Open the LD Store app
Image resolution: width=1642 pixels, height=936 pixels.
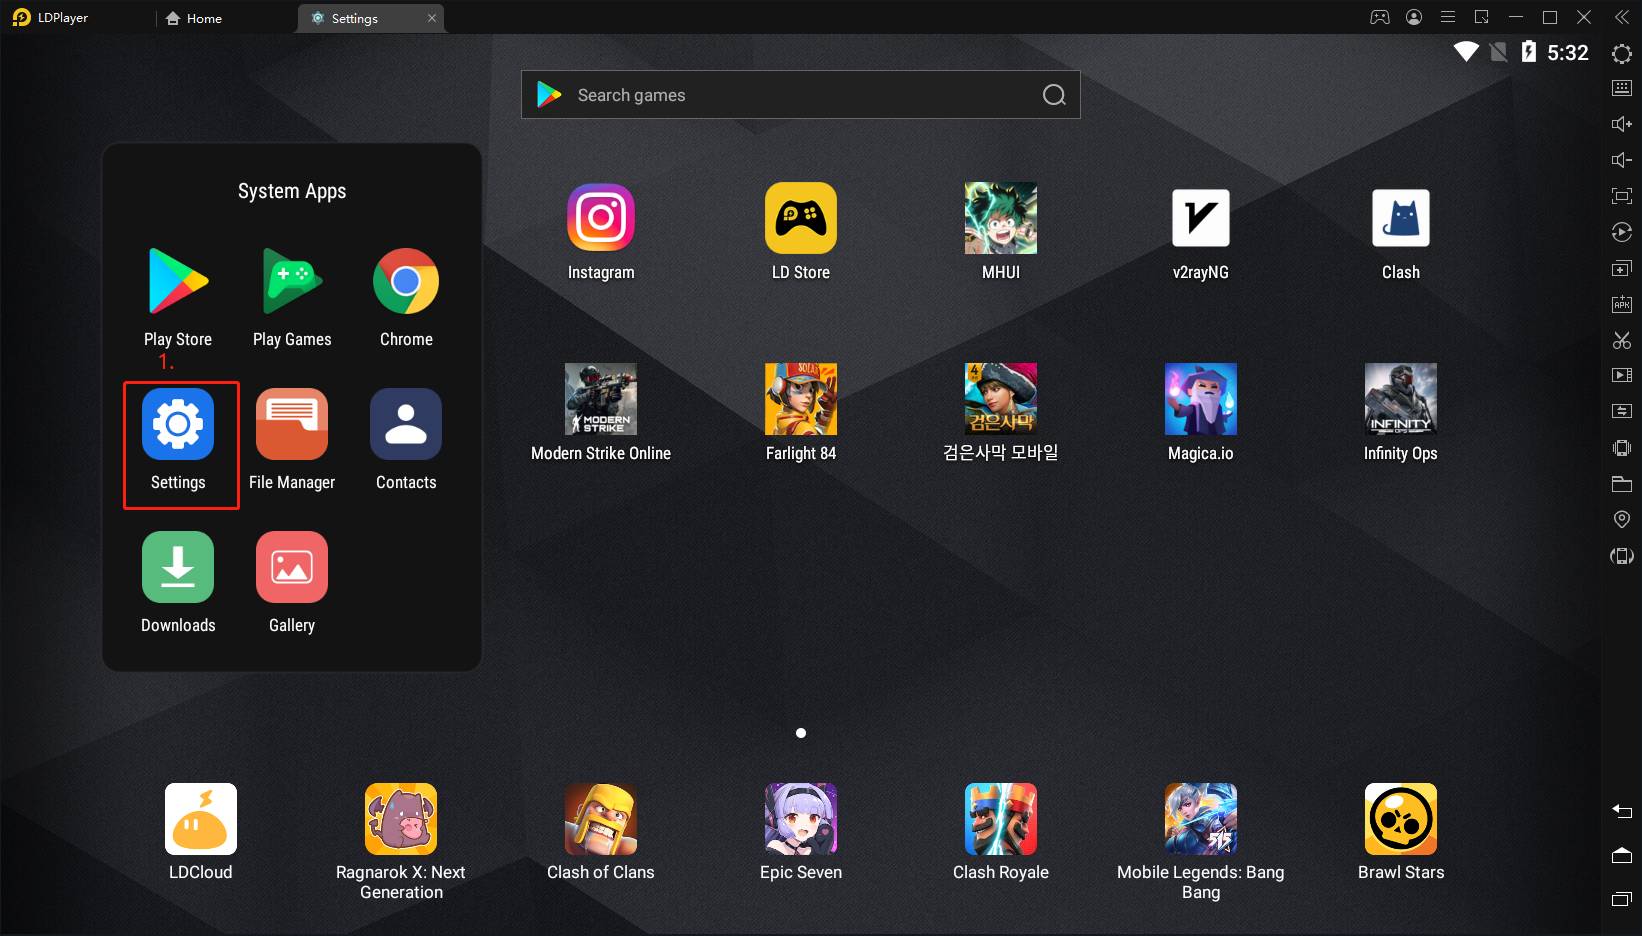801,218
